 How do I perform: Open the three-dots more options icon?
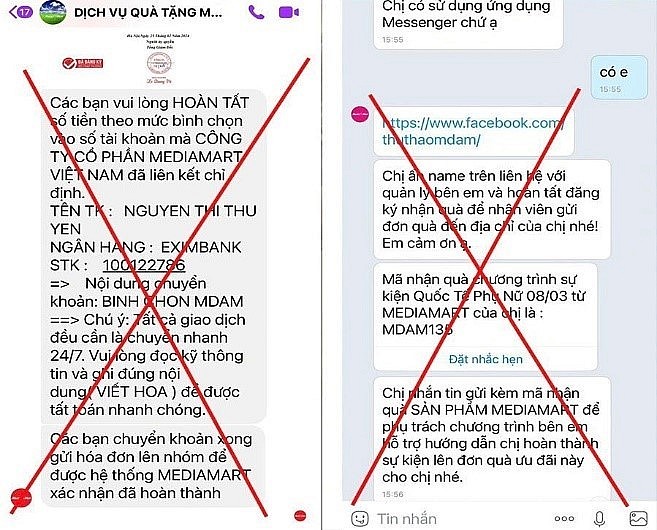click(x=564, y=519)
